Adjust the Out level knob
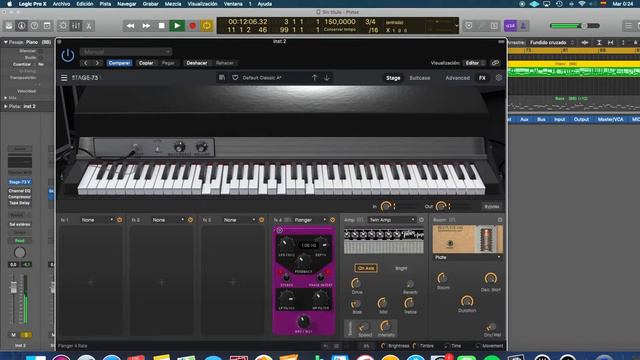Screen dimensions: 640x360 pyautogui.click(x=441, y=207)
